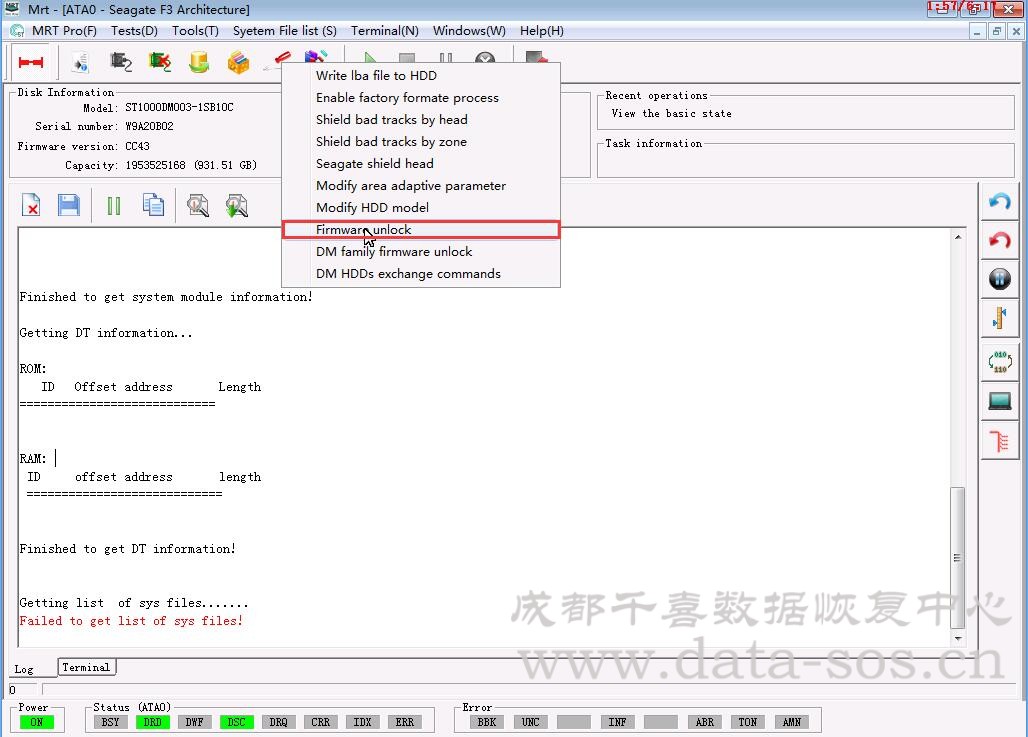Screen dimensions: 1028x737
Task: Choose DM family firmware unlock
Action: pyautogui.click(x=394, y=252)
